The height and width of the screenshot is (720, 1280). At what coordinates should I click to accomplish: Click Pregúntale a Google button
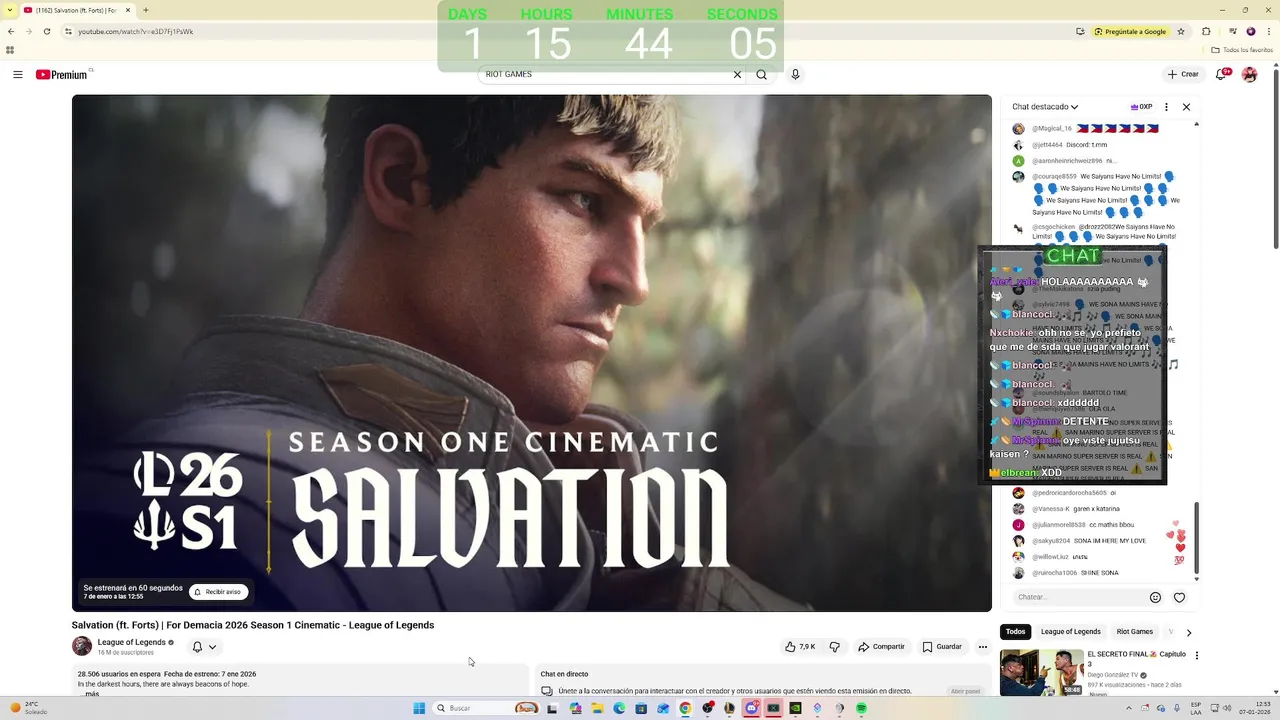point(1131,31)
